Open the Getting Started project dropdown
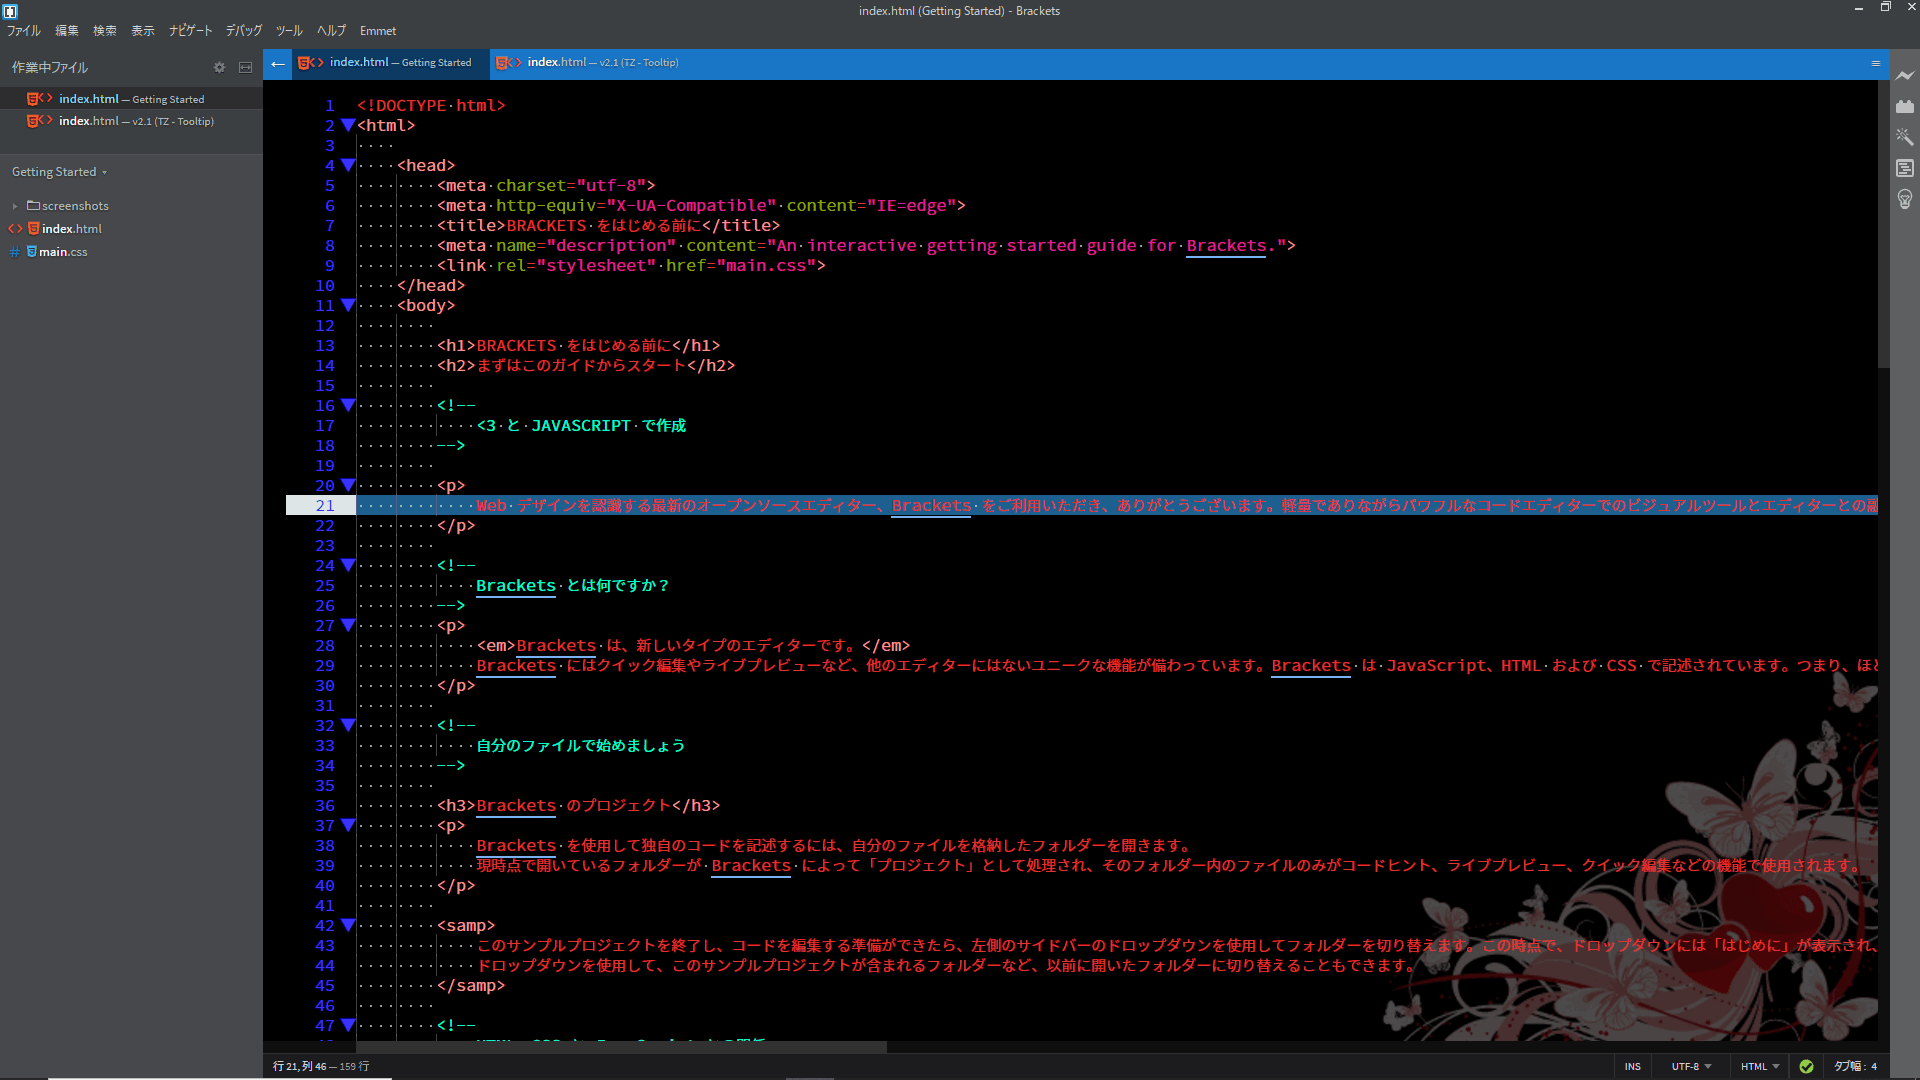This screenshot has width=1920, height=1080. click(59, 172)
